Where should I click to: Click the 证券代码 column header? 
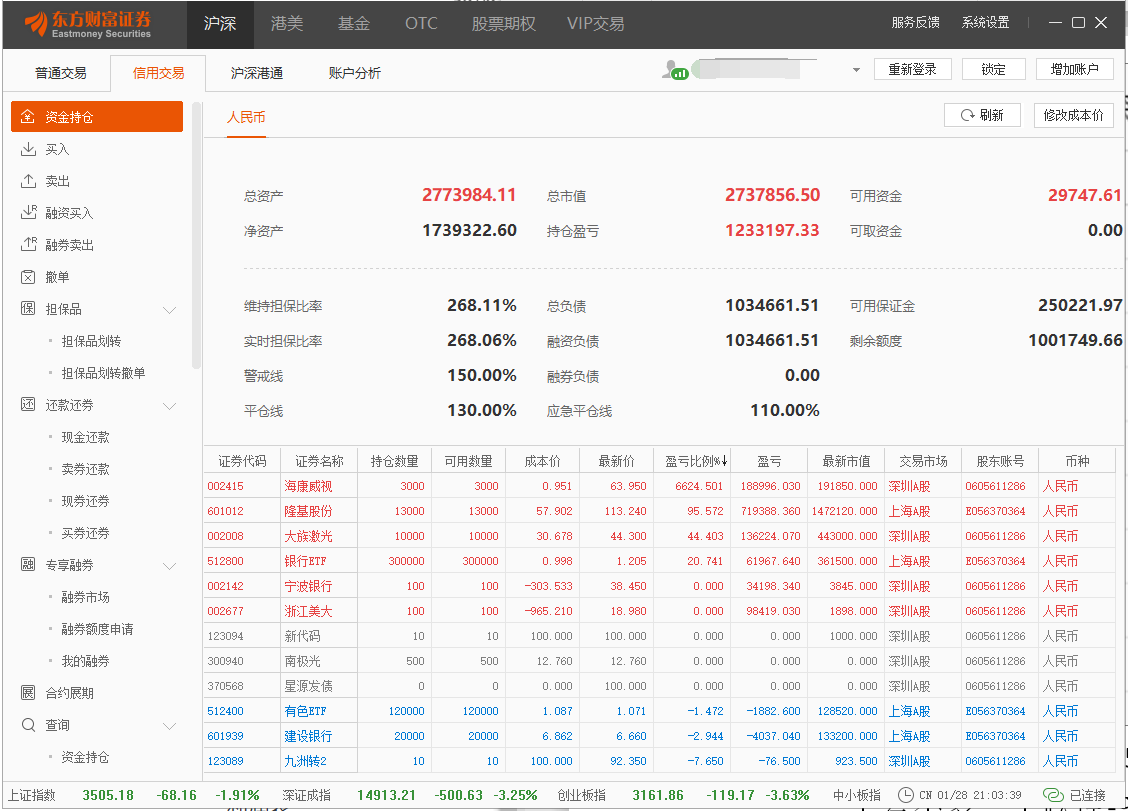(x=242, y=461)
